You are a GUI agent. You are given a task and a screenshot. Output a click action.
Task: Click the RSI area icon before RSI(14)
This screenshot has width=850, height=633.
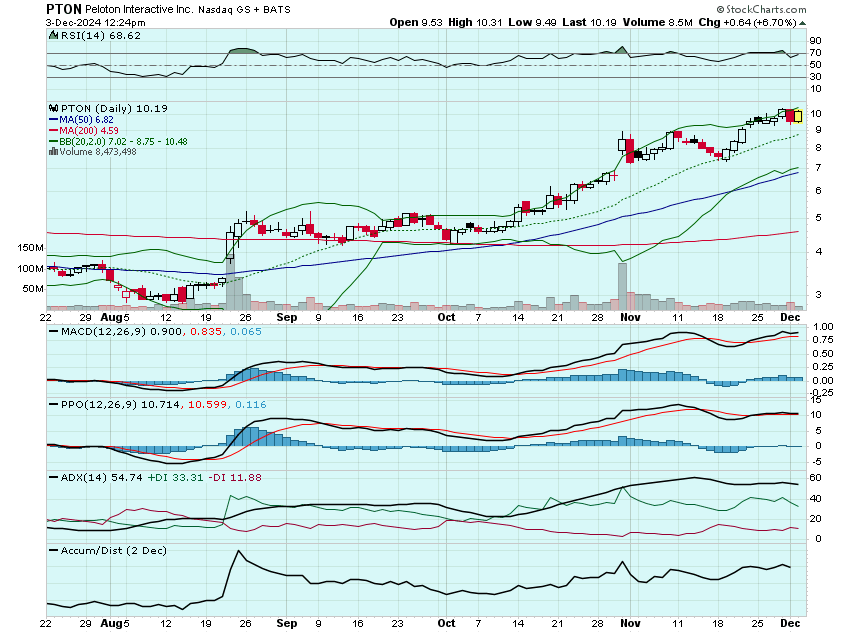53,35
